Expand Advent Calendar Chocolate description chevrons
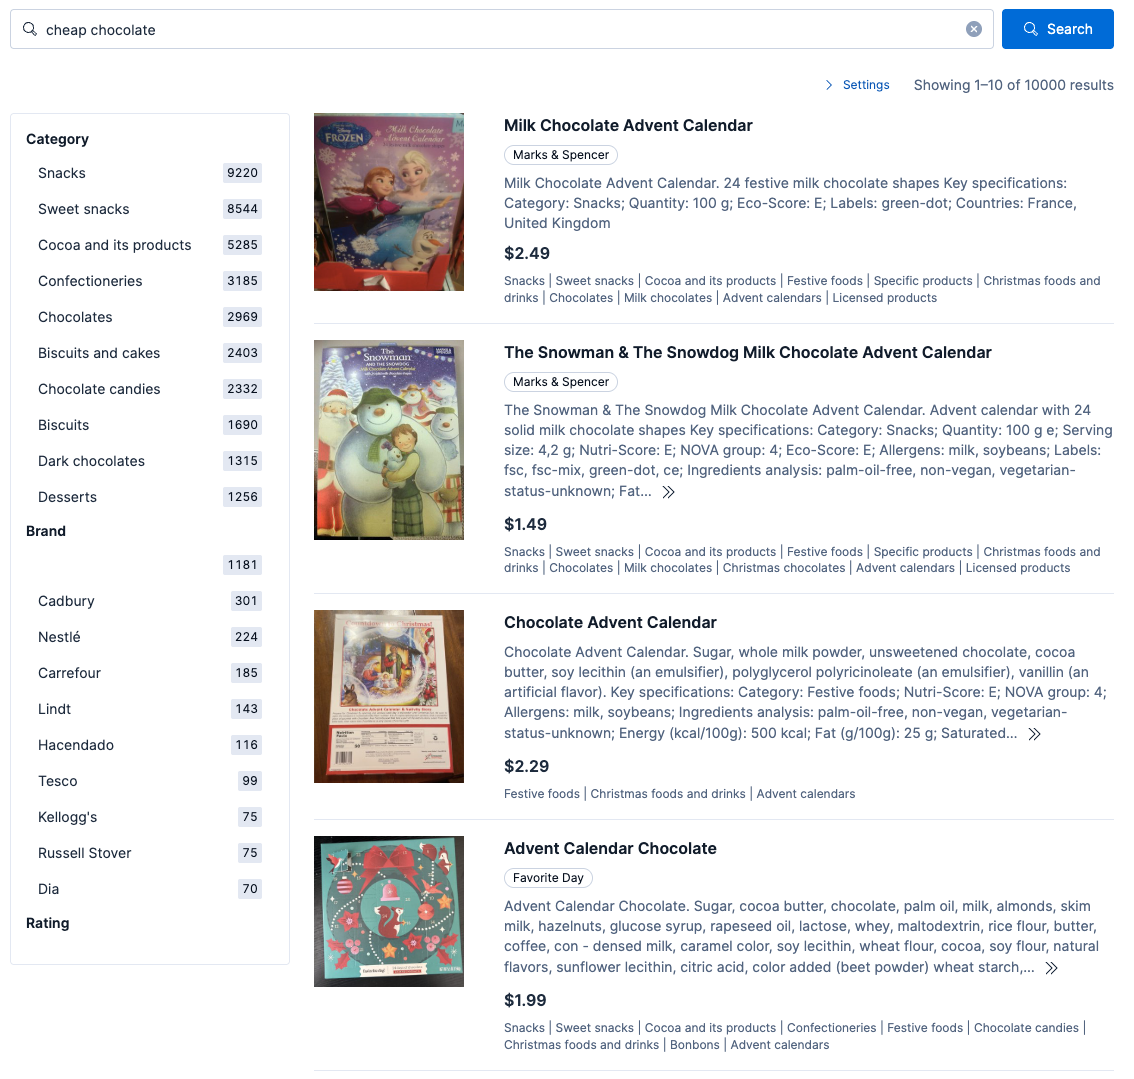 tap(1051, 968)
